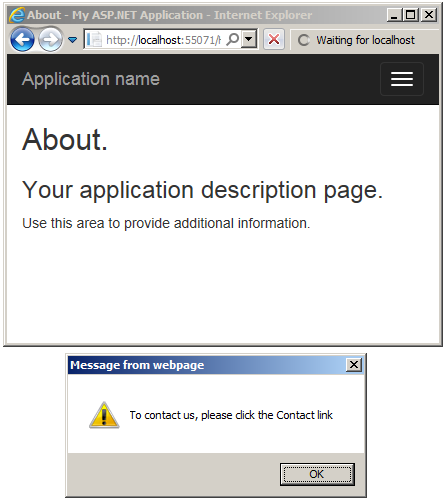This screenshot has height=501, width=445.
Task: Click the page icon in address bar
Action: click(94, 40)
